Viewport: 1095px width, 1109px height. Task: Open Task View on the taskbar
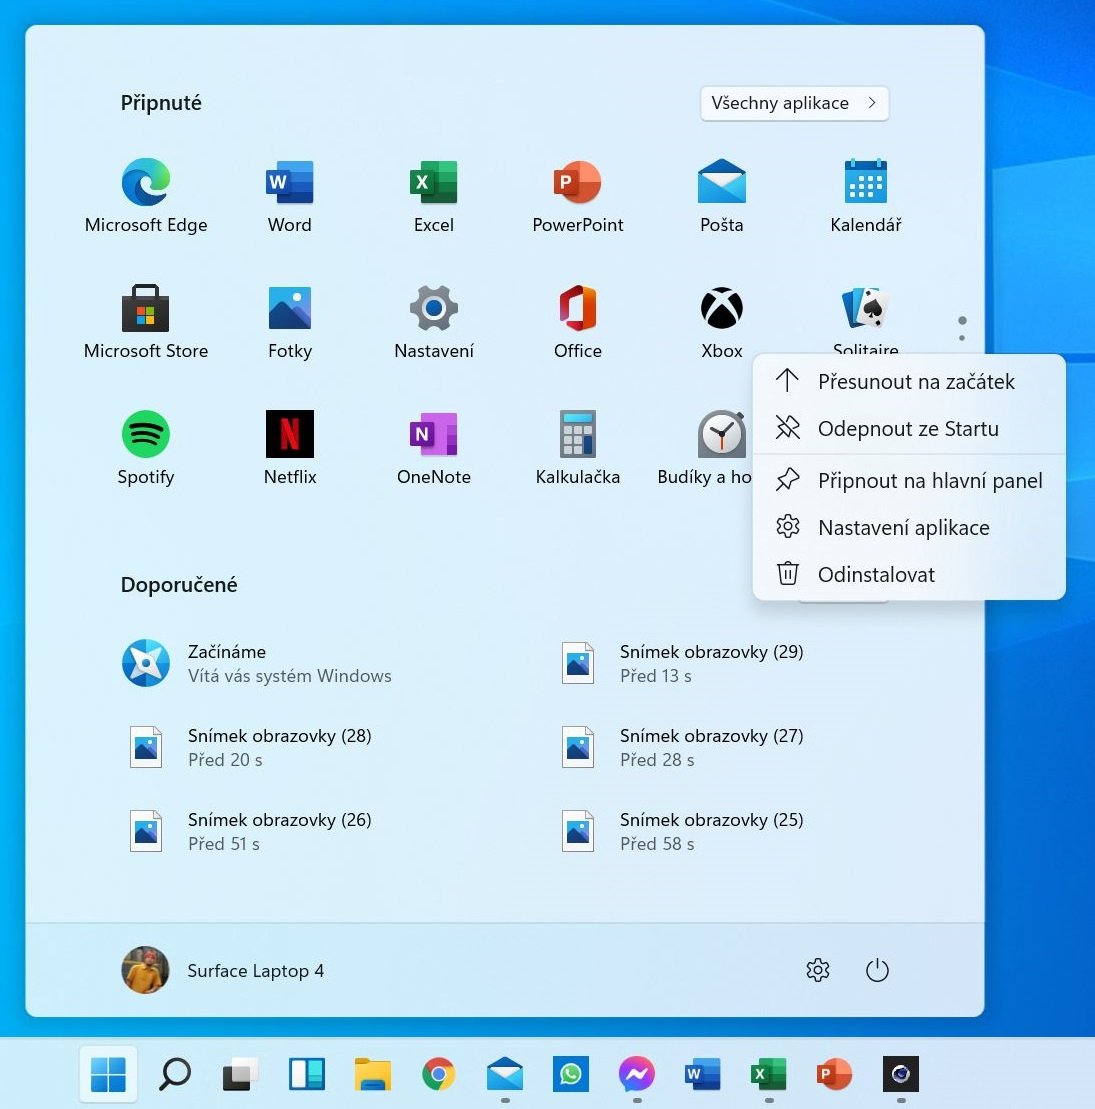tap(241, 1074)
